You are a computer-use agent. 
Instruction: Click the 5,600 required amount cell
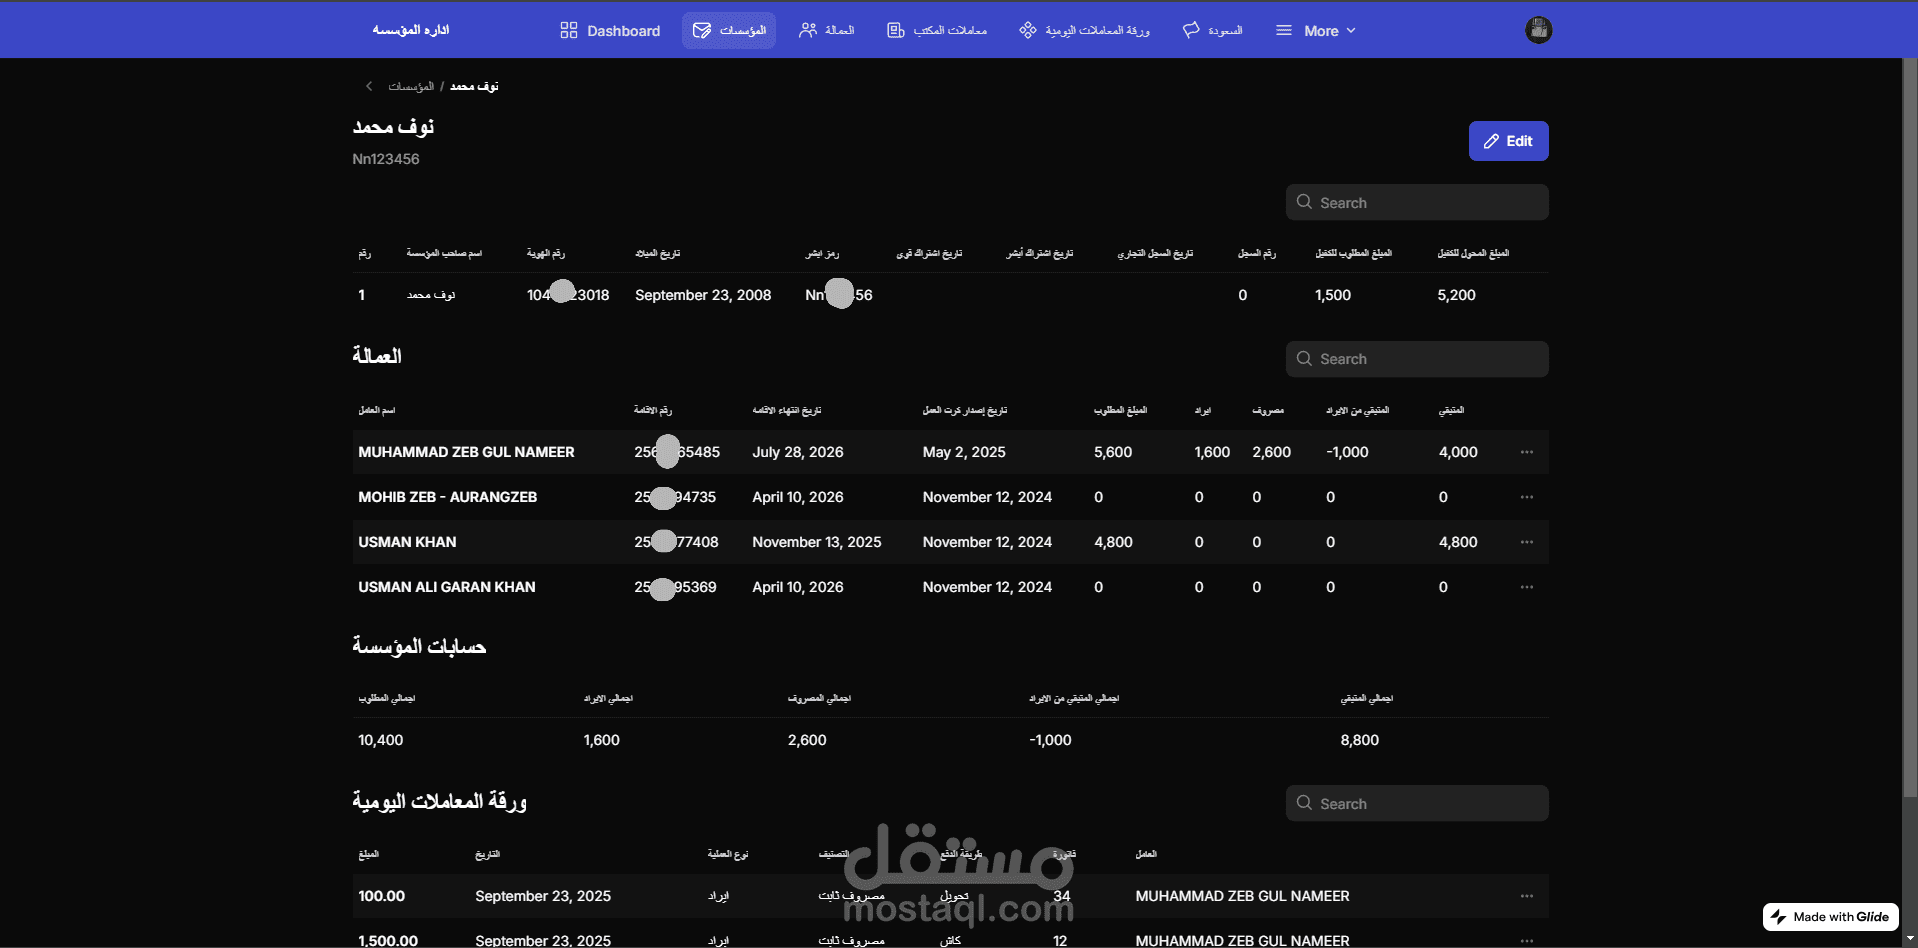point(1113,452)
